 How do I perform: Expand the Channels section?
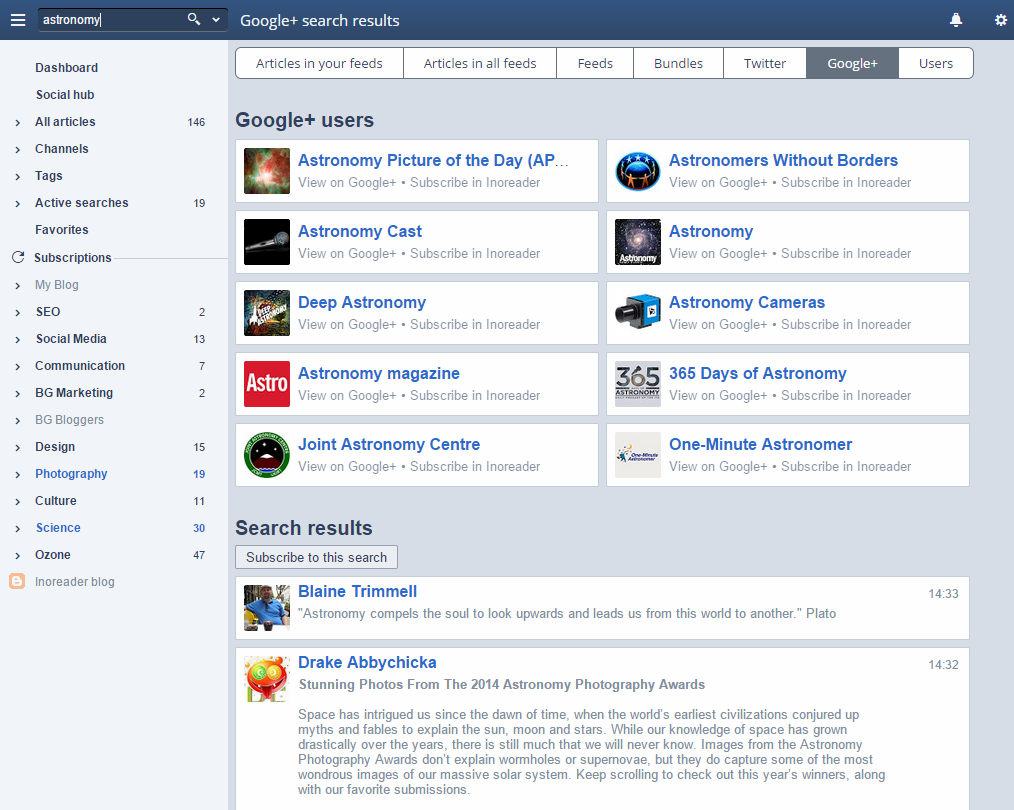17,149
